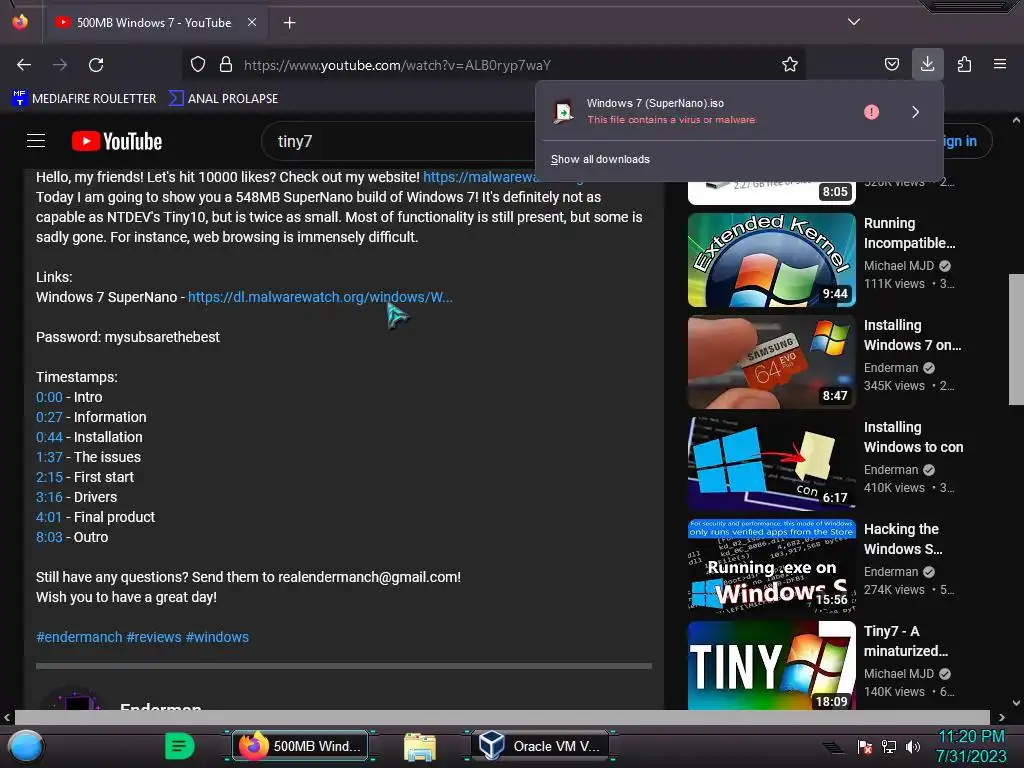Click the address bar URL
This screenshot has height=768, width=1024.
(397, 65)
